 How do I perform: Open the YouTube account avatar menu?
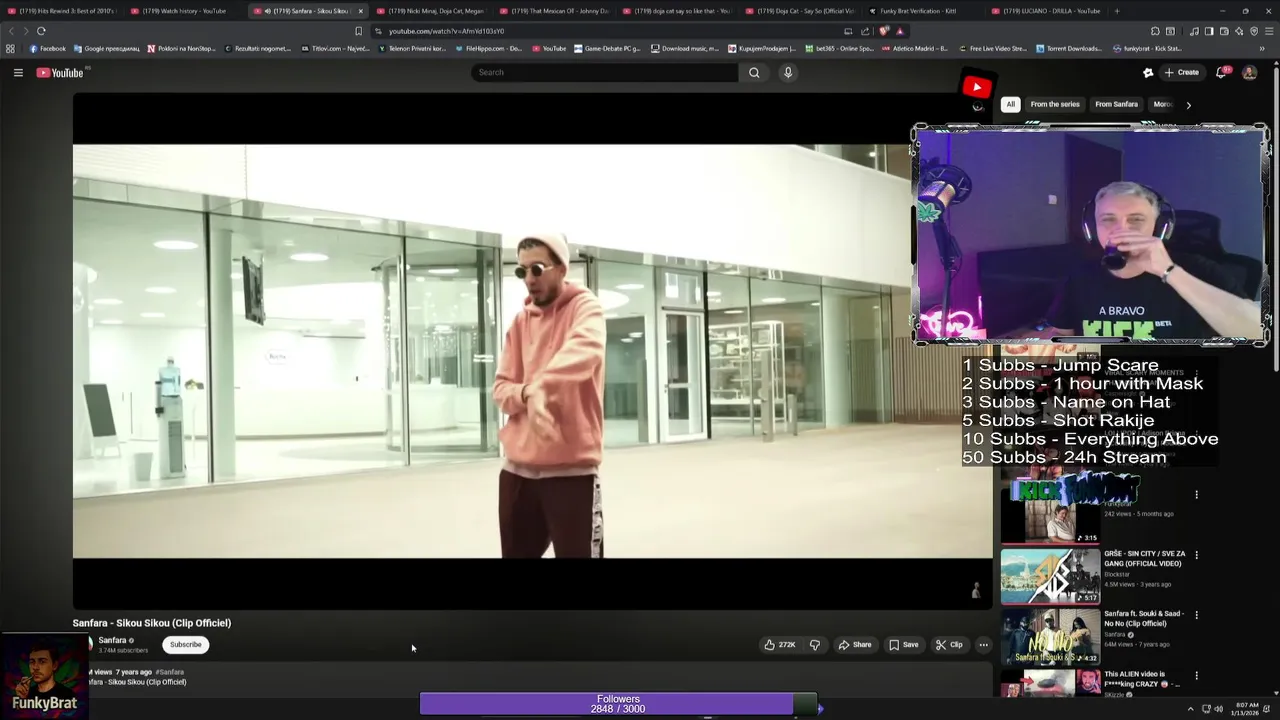[x=1249, y=72]
